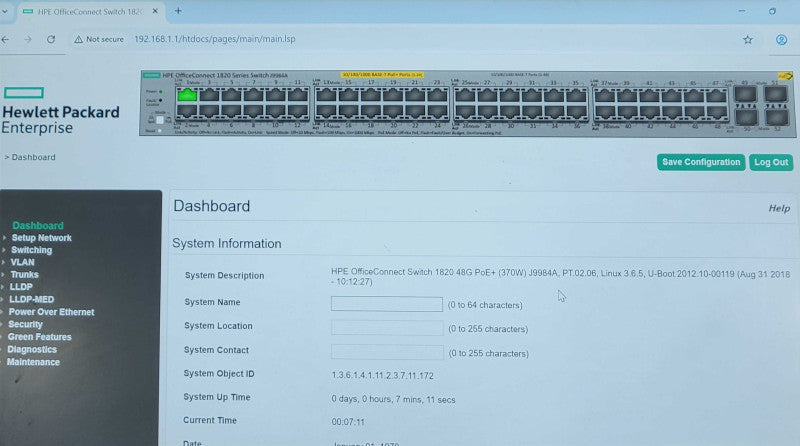Expand the Power Over Ethernet menu
Screen dimensions: 800x446
tap(52, 312)
